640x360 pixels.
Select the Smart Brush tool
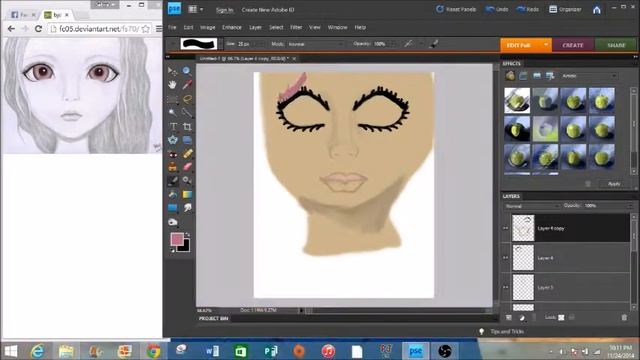187,180
